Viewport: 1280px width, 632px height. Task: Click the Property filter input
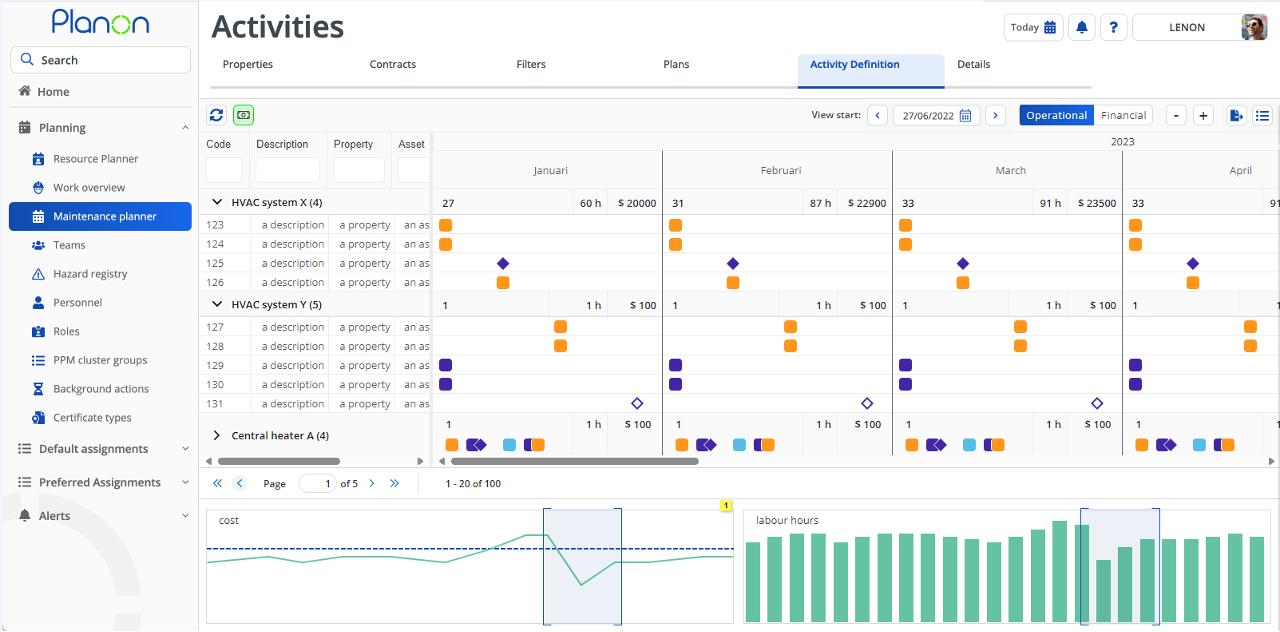pos(359,170)
